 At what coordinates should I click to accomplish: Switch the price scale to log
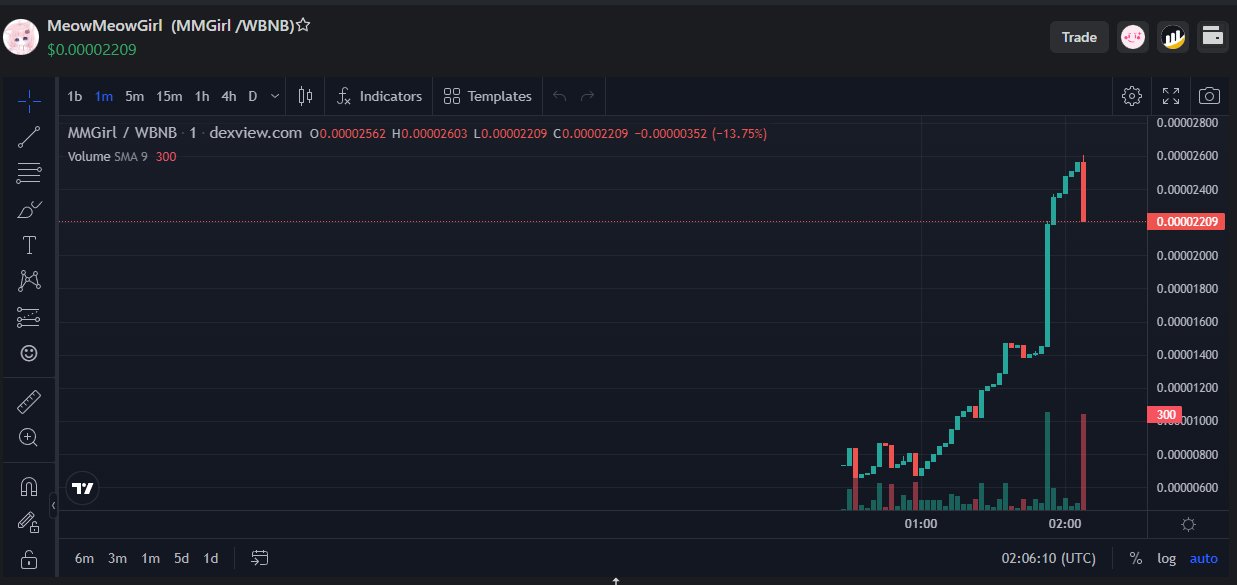point(1166,558)
